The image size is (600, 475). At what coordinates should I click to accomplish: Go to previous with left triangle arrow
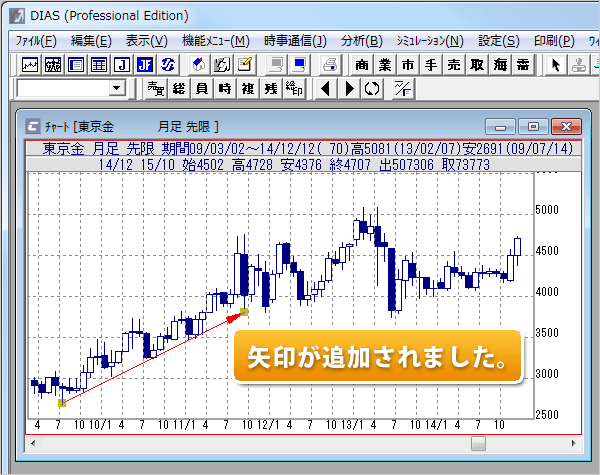click(325, 89)
